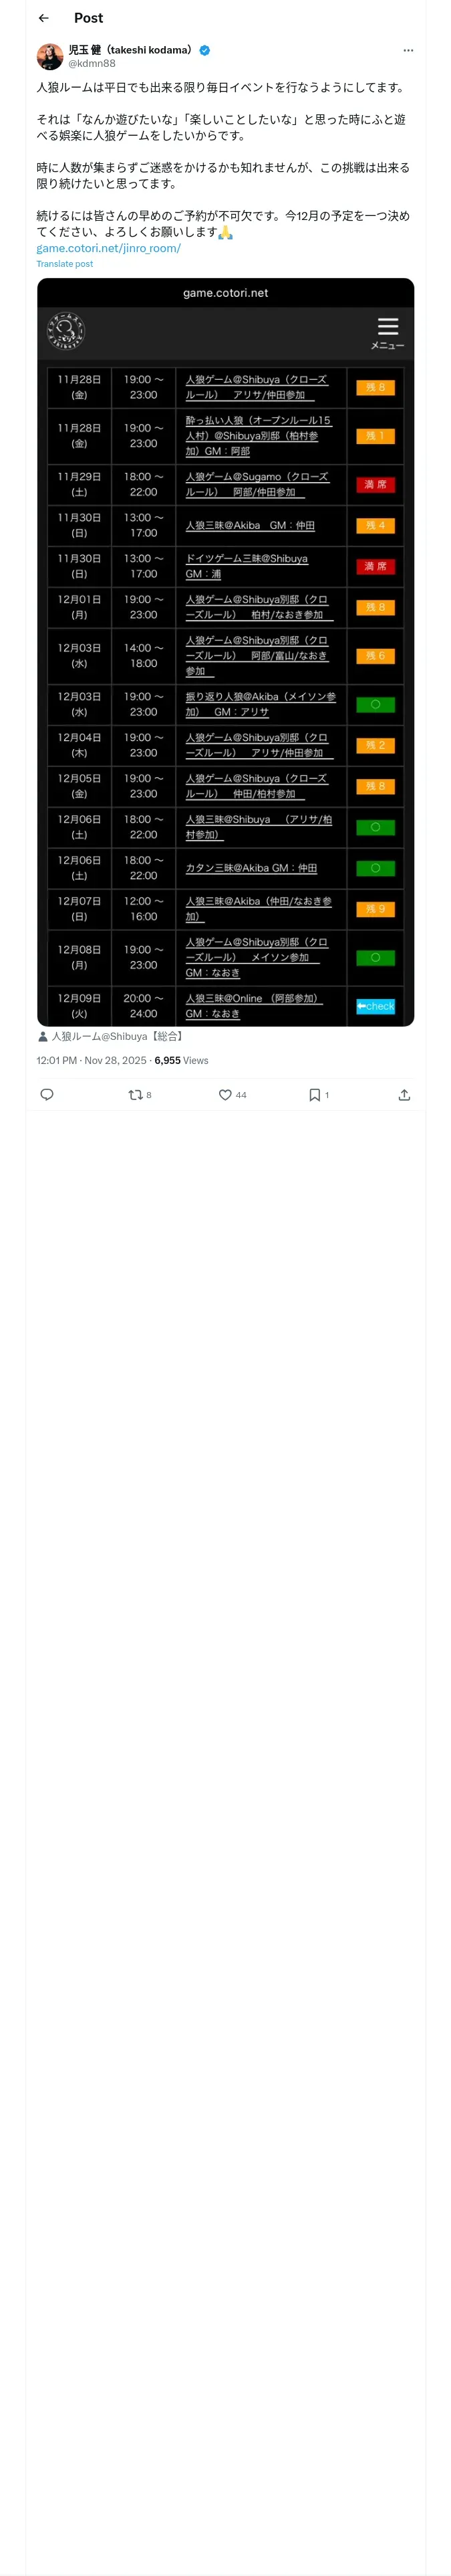This screenshot has height=2576, width=451.
Task: Click the 12:01 PM · Nov 28, 2025 timestamp
Action: (x=91, y=1060)
